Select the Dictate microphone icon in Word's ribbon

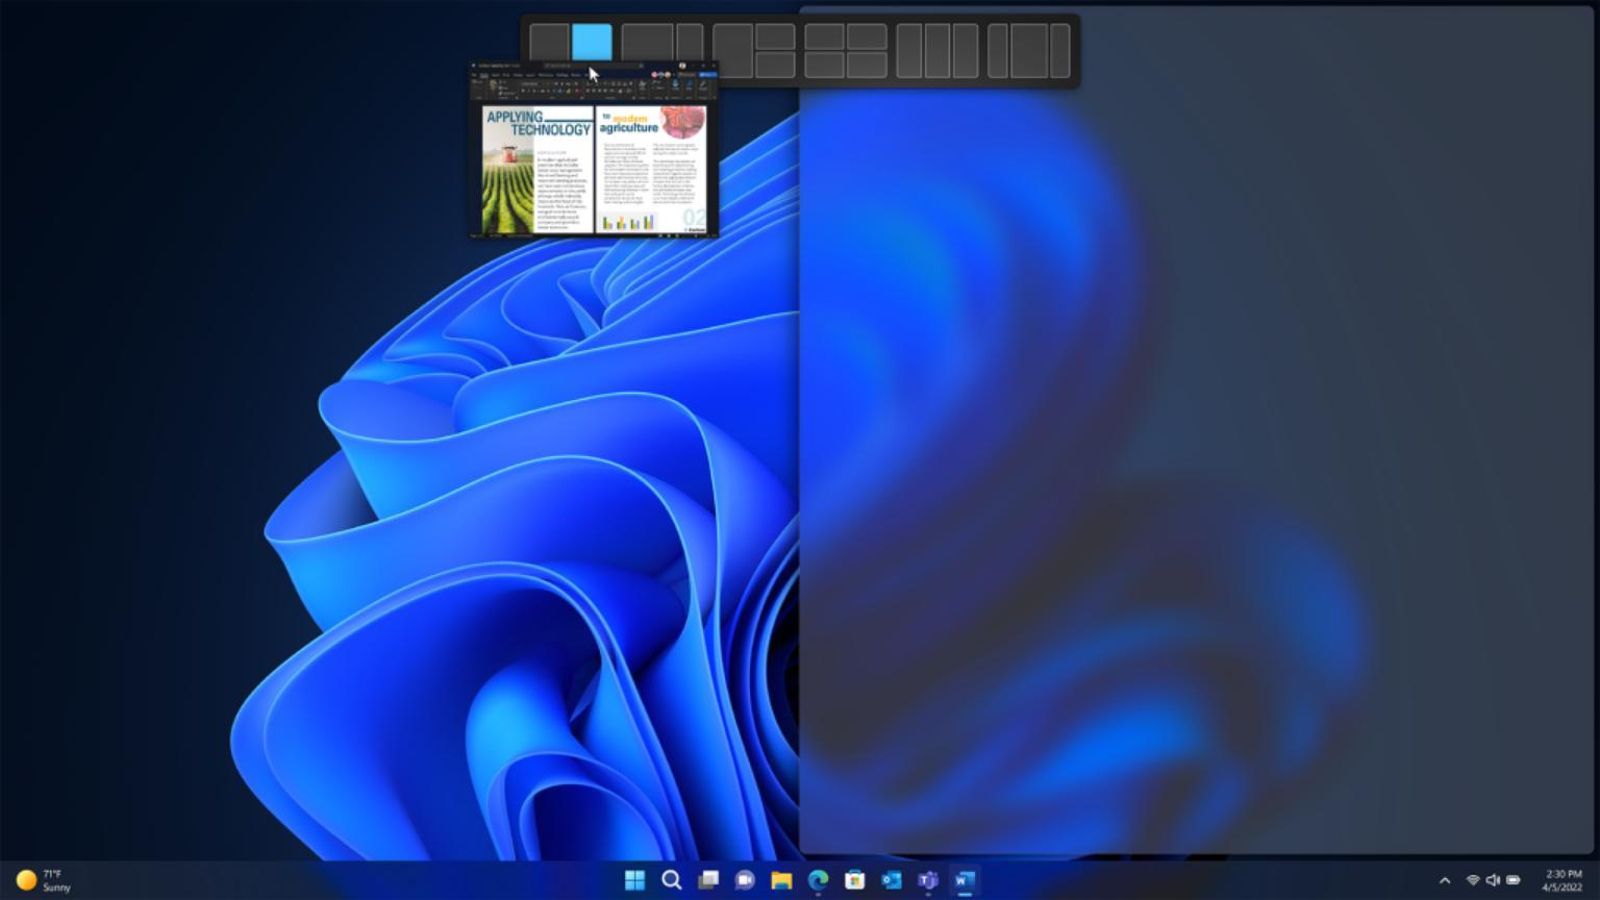(x=675, y=84)
